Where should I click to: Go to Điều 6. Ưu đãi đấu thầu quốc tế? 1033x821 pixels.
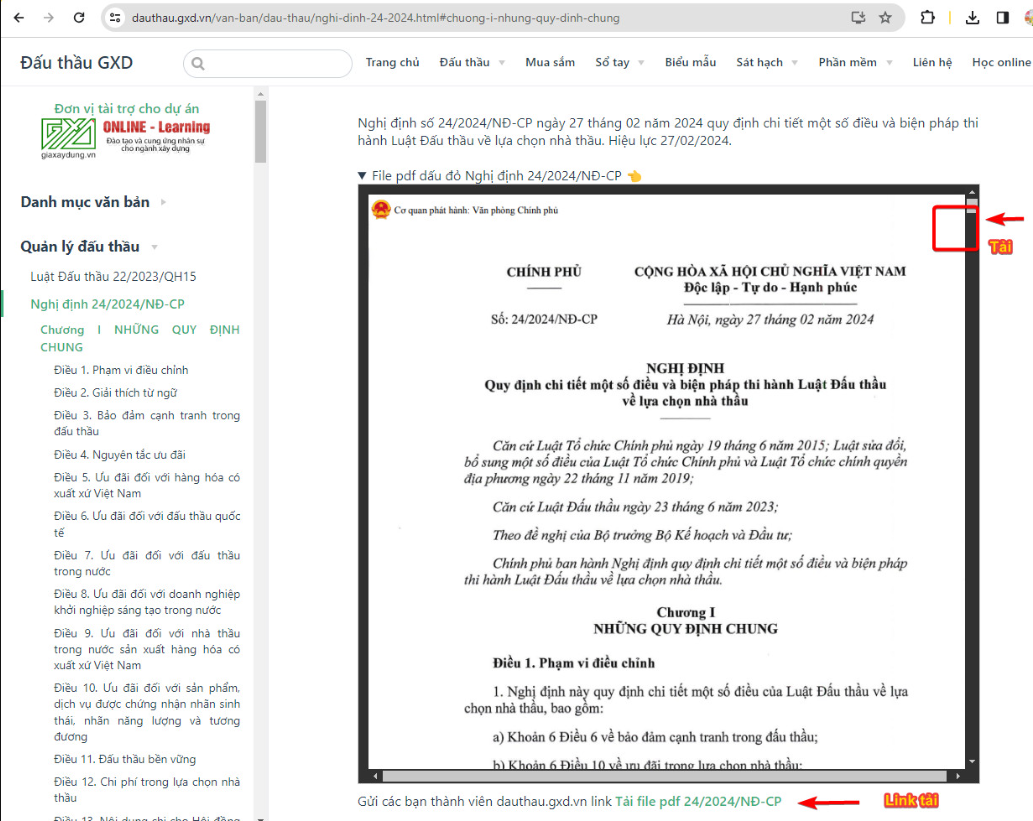point(147,524)
